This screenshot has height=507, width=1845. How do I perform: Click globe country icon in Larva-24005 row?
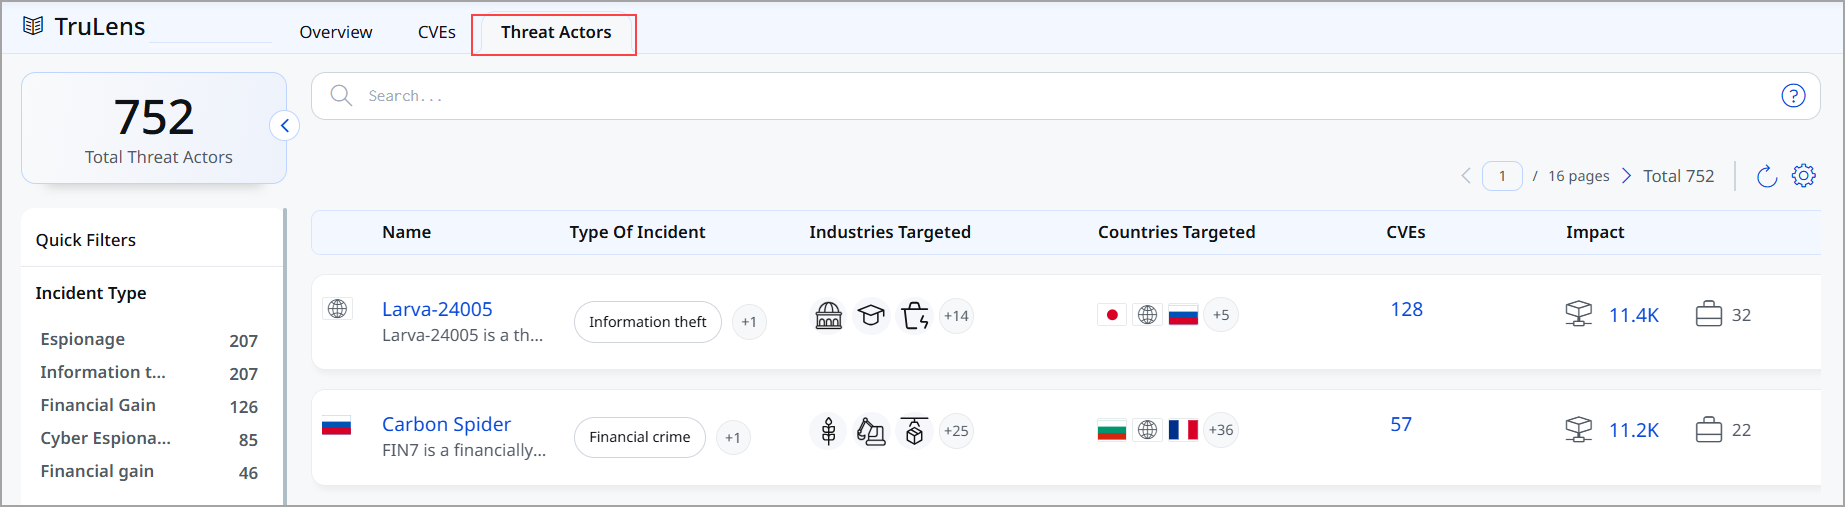coord(1148,315)
